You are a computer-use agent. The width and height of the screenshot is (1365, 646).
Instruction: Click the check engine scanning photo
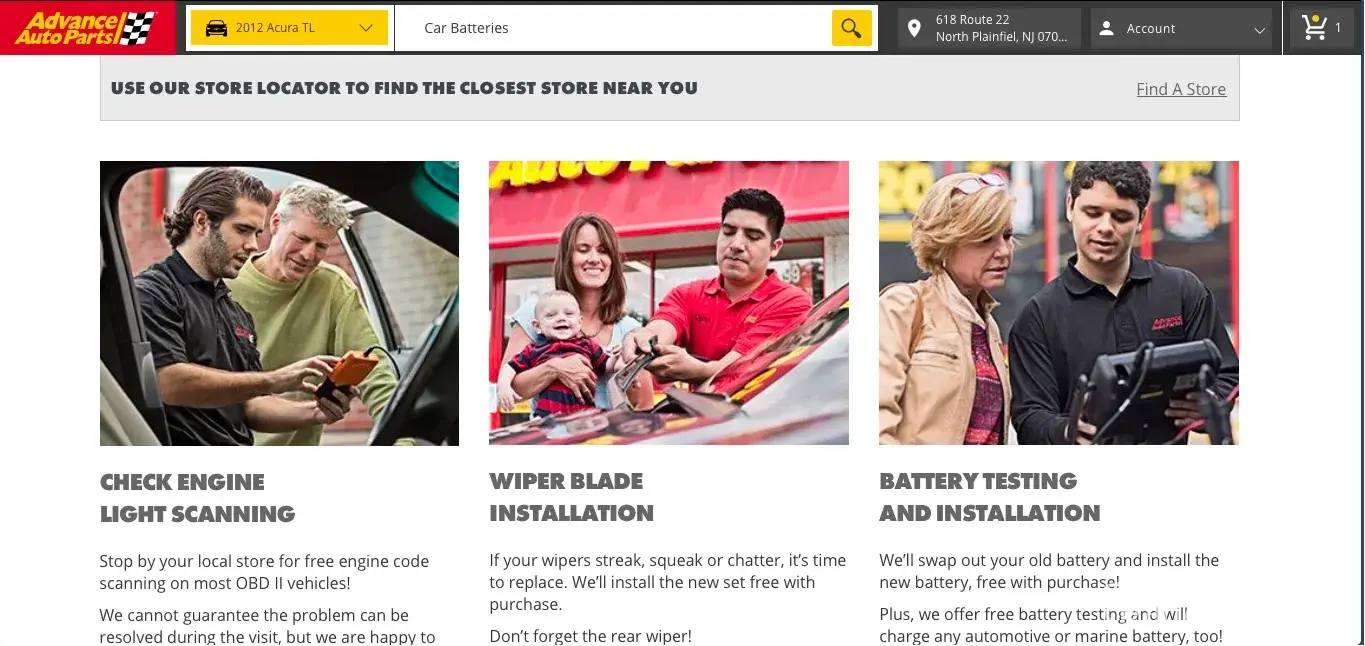tap(279, 303)
